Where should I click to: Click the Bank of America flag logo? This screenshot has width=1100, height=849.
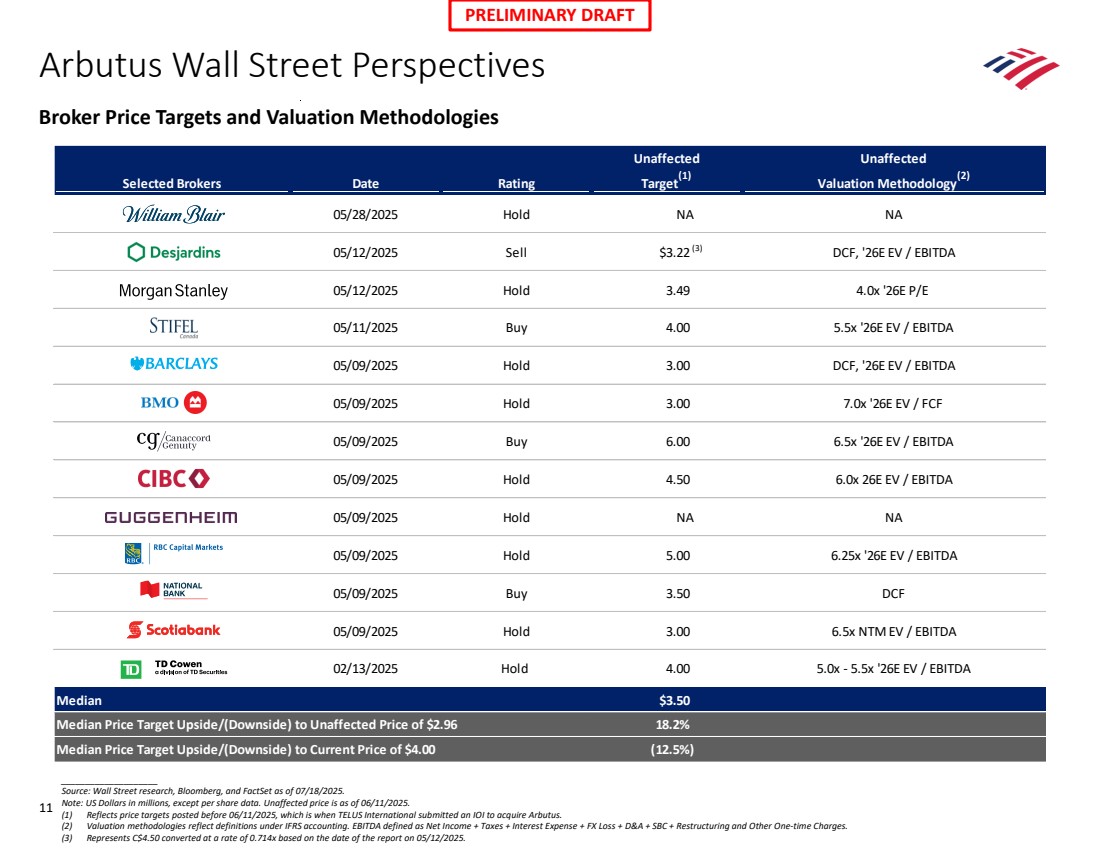[x=1020, y=68]
